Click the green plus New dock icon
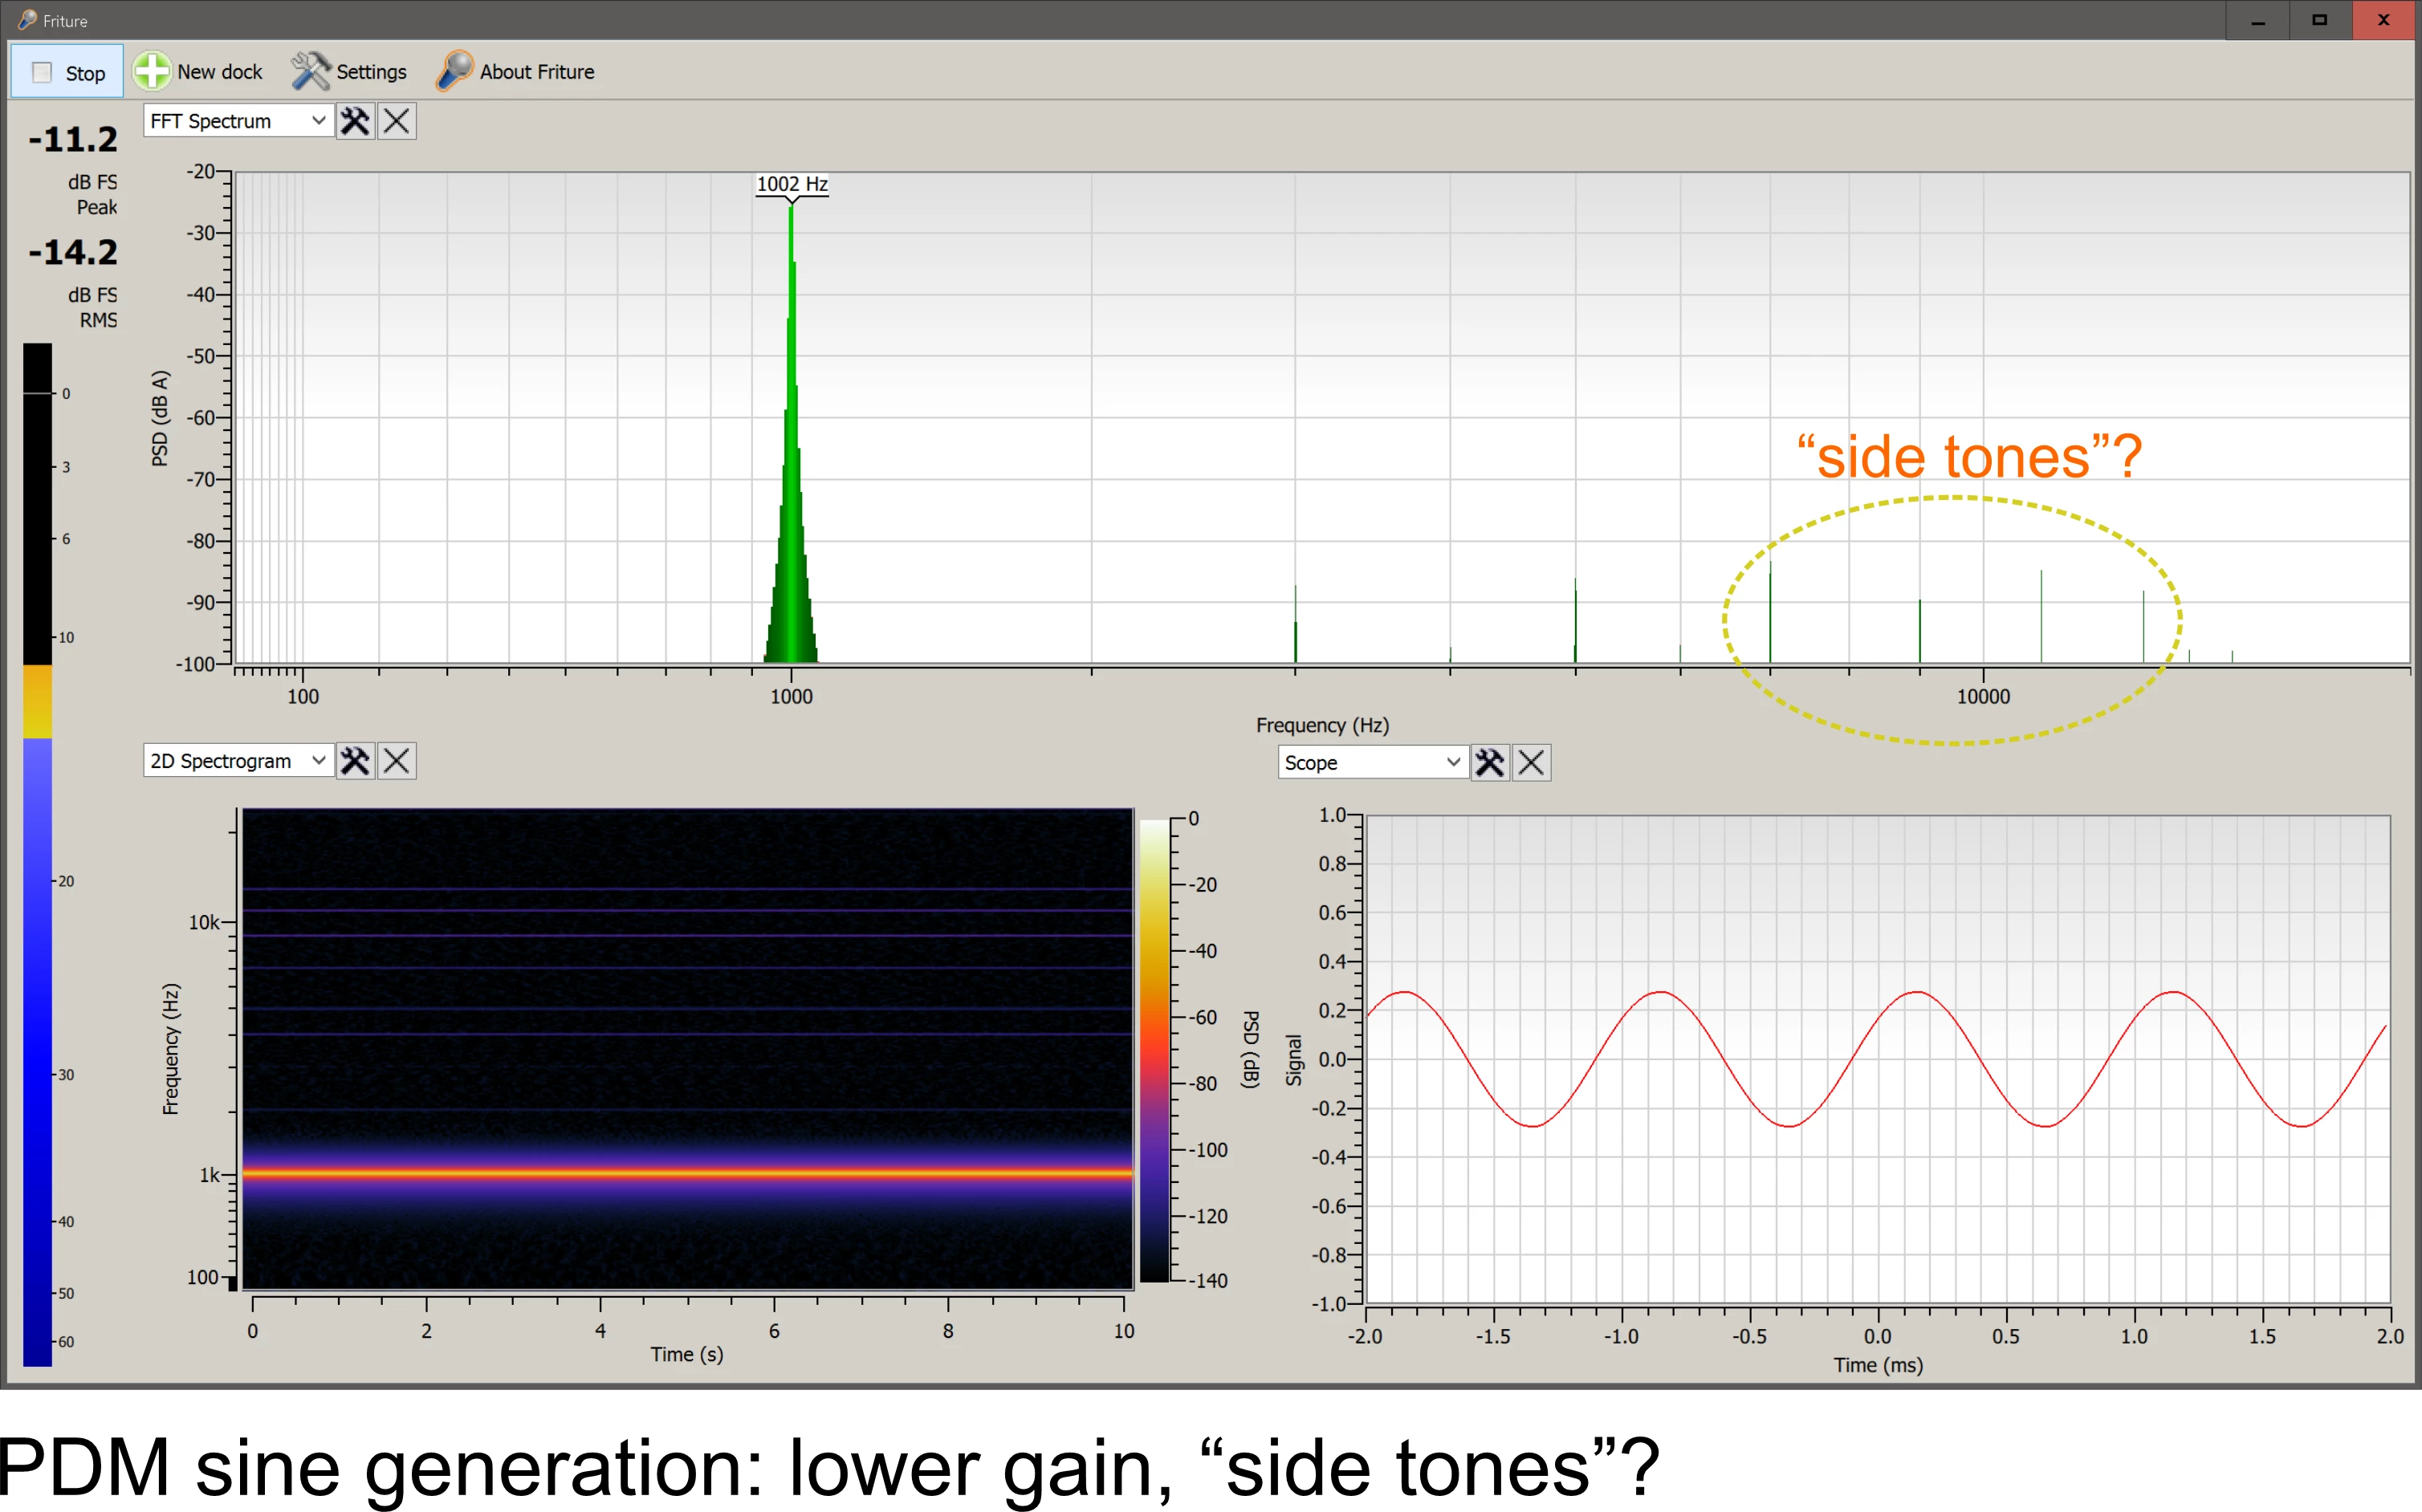 coord(152,72)
